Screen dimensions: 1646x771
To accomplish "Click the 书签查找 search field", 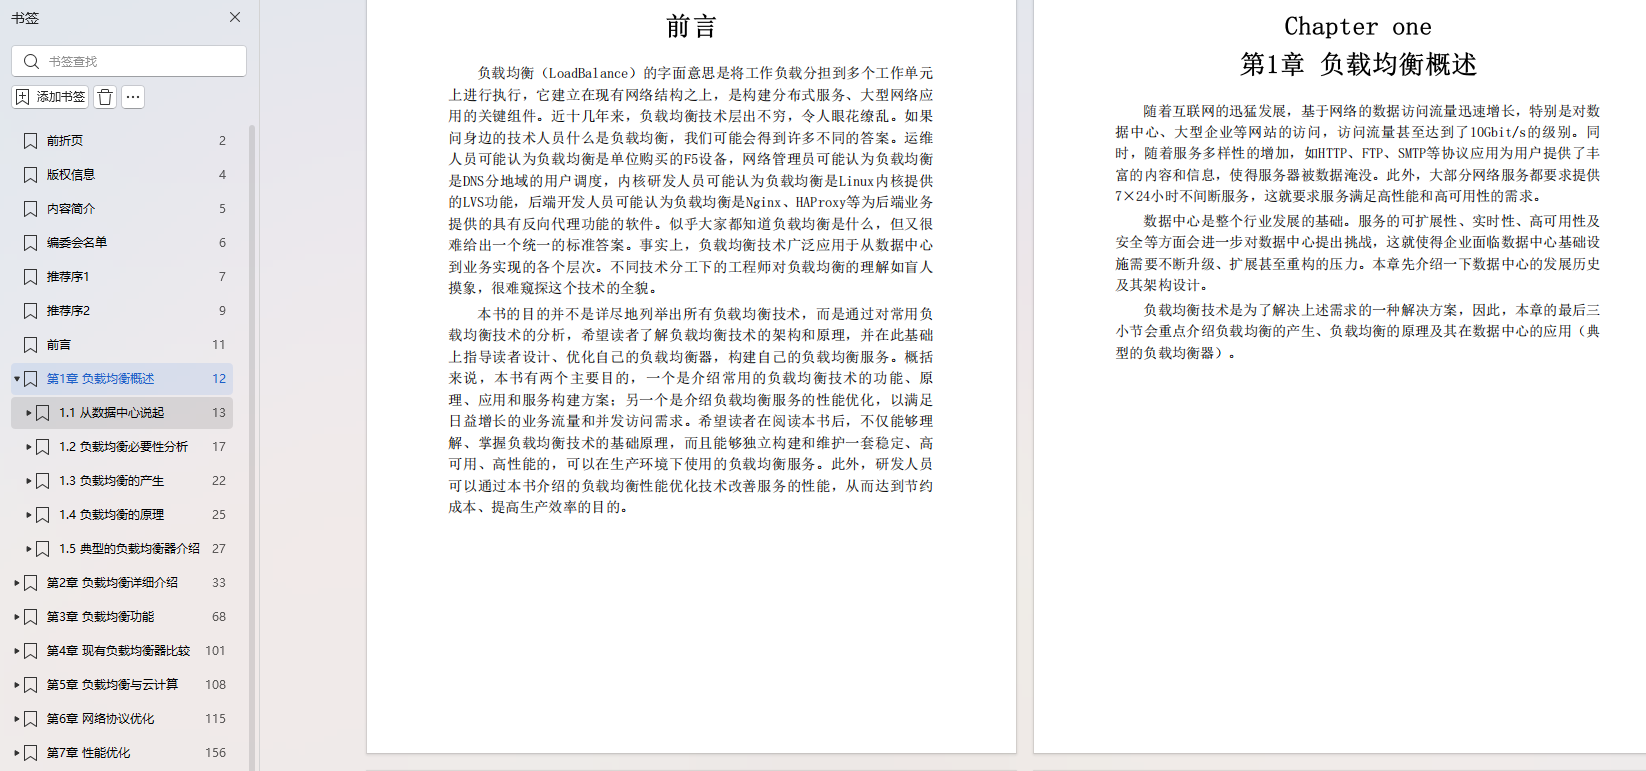I will pos(129,61).
